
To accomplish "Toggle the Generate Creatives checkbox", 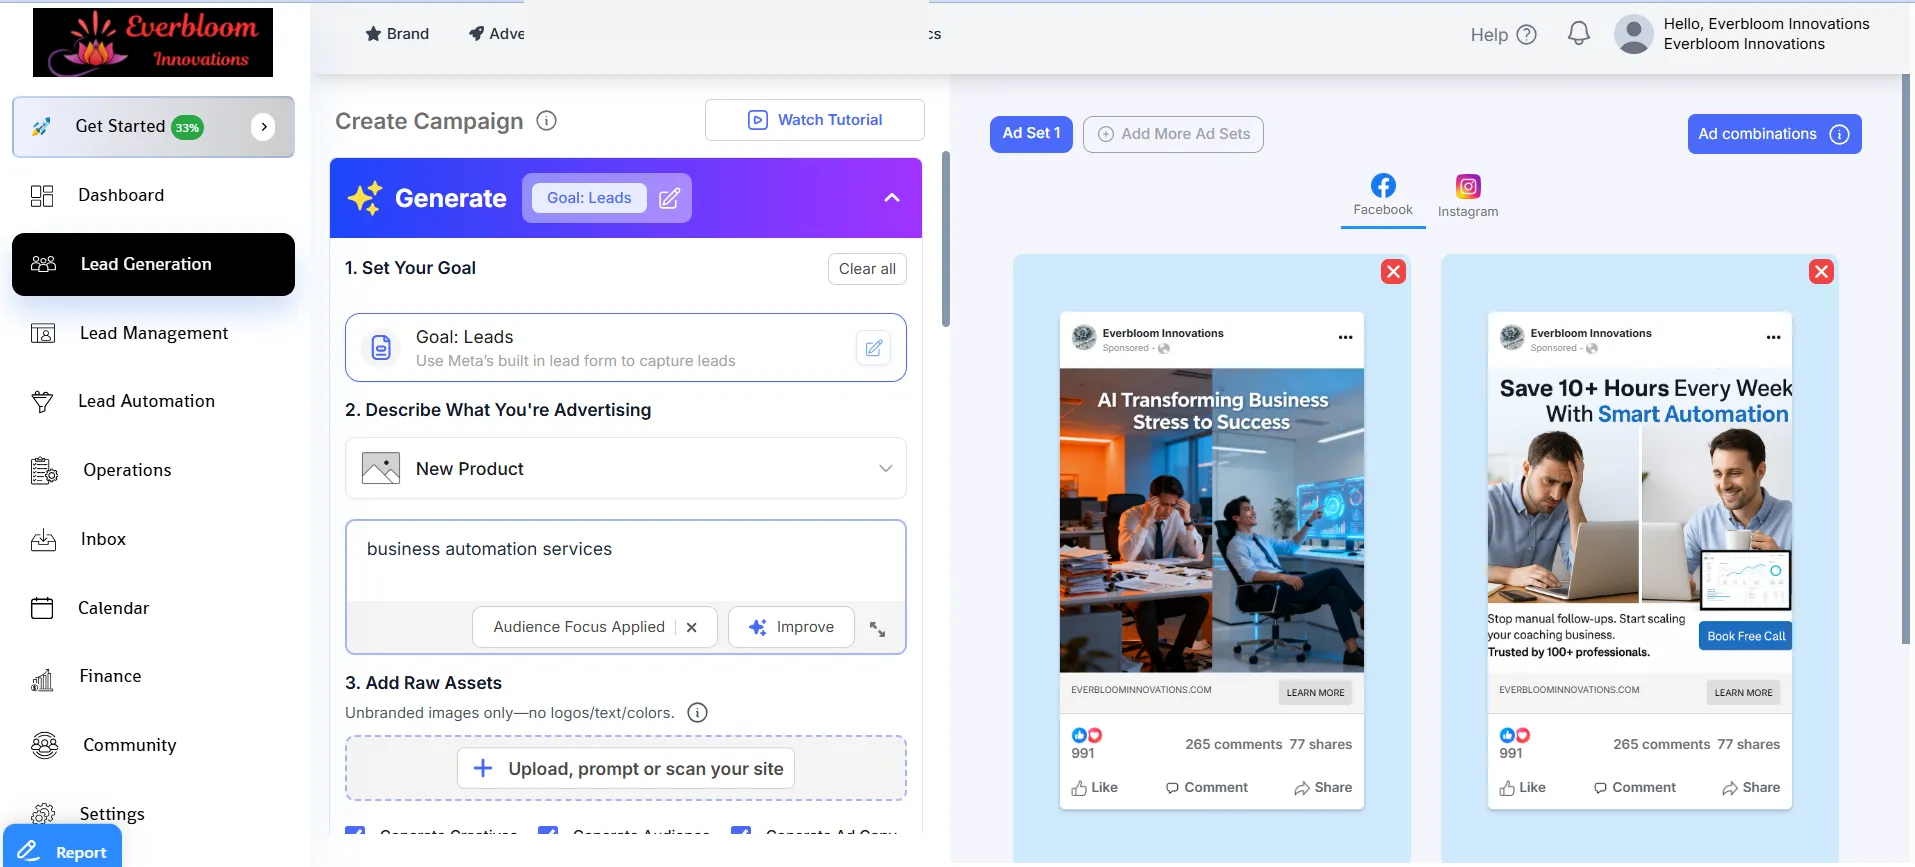I will [355, 831].
